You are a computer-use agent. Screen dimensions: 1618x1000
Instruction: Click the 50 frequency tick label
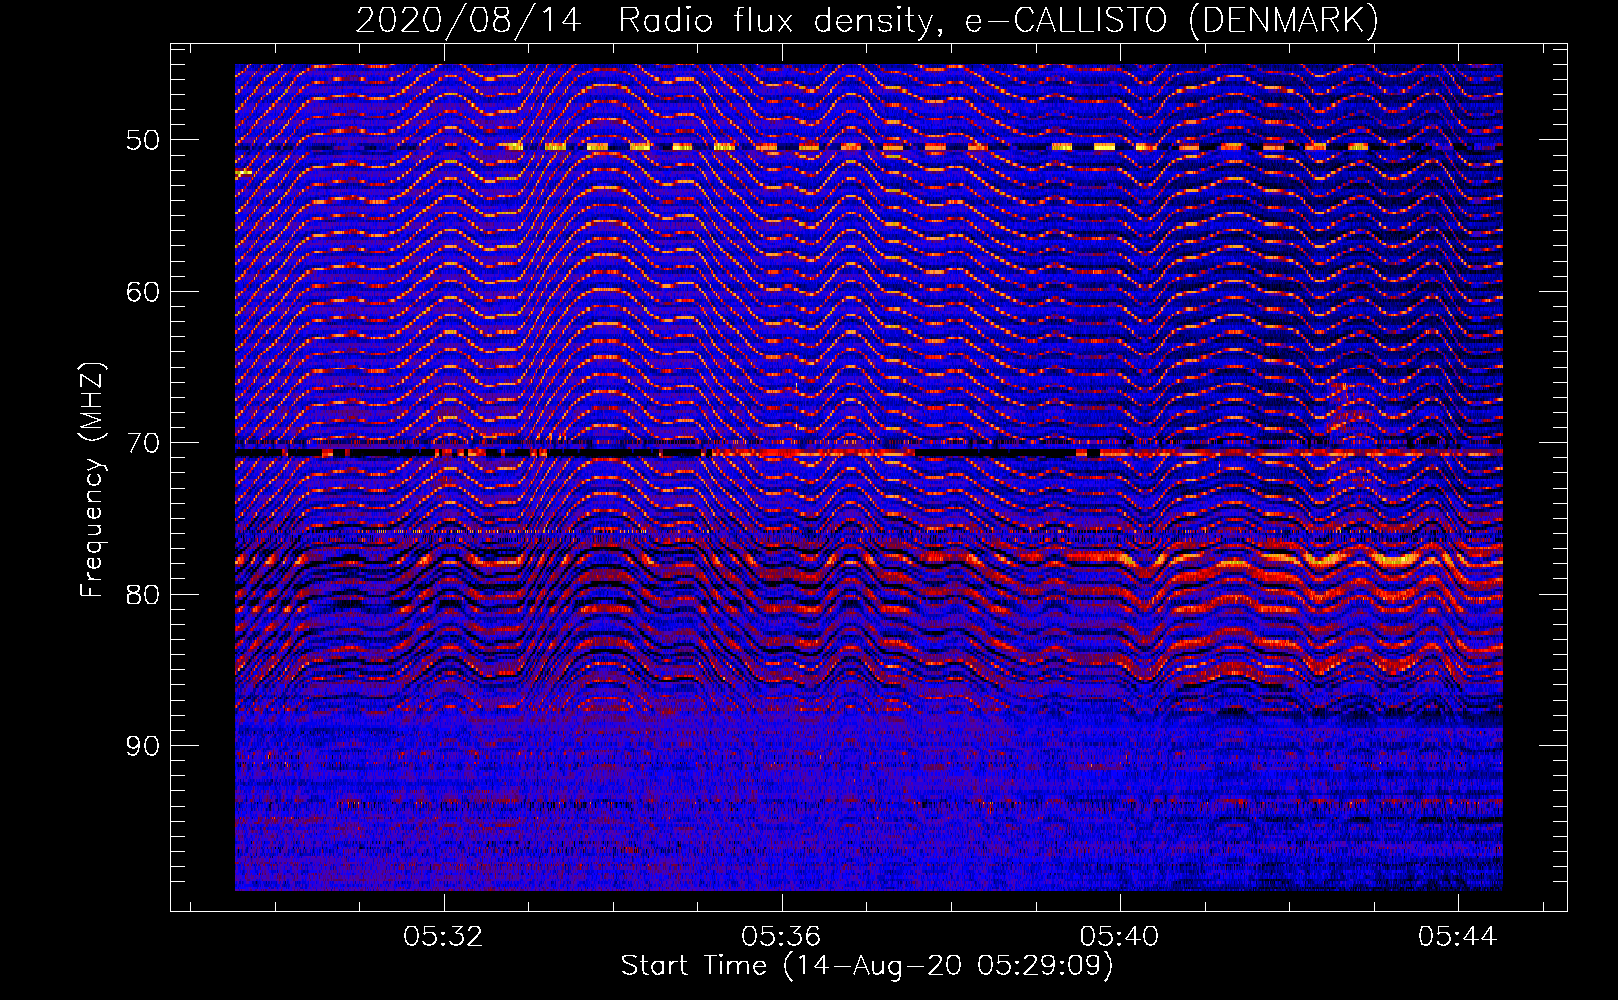(143, 140)
